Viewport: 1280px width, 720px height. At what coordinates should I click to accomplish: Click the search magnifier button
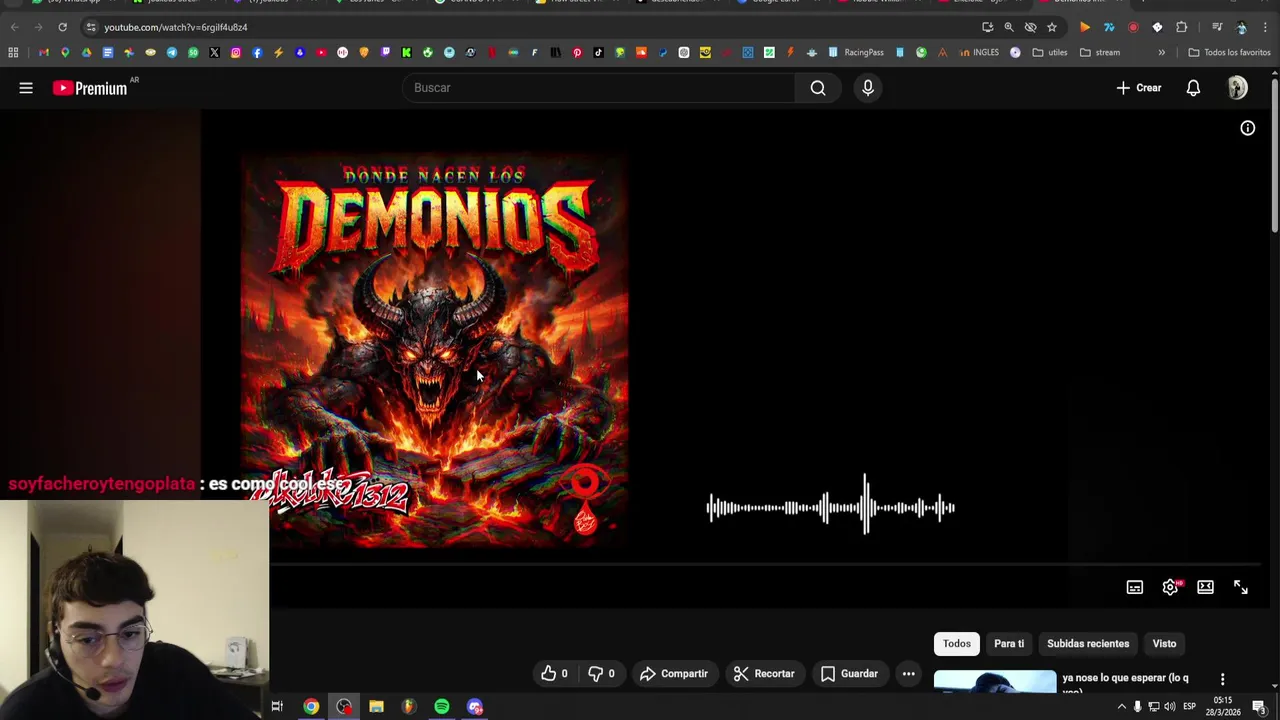(x=818, y=88)
